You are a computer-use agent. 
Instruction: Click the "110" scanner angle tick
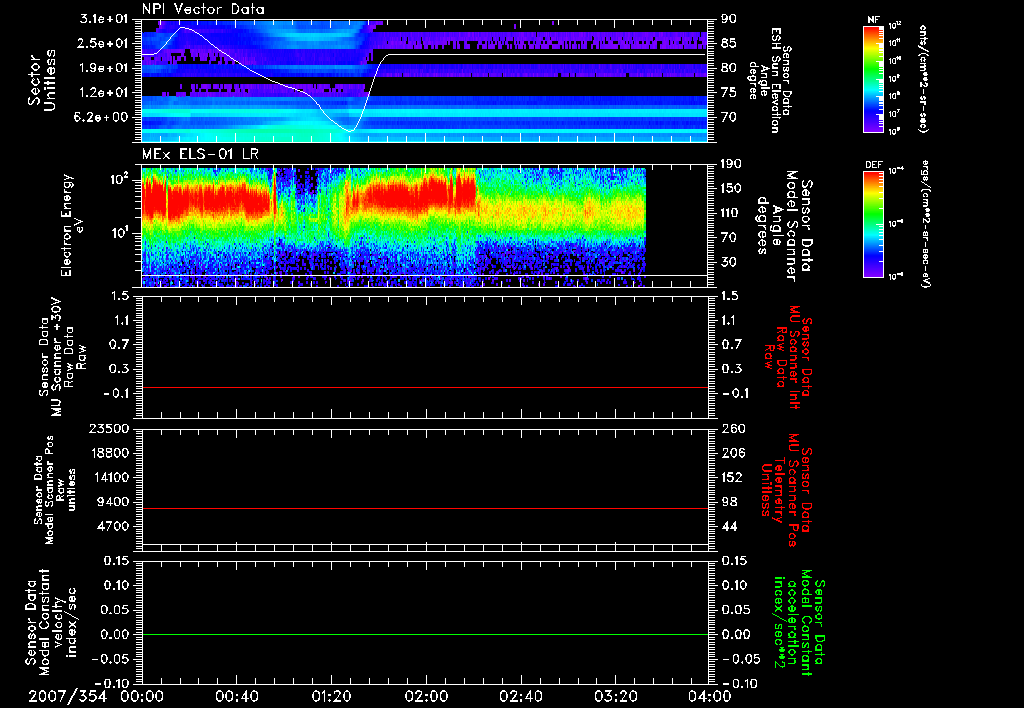[731, 213]
